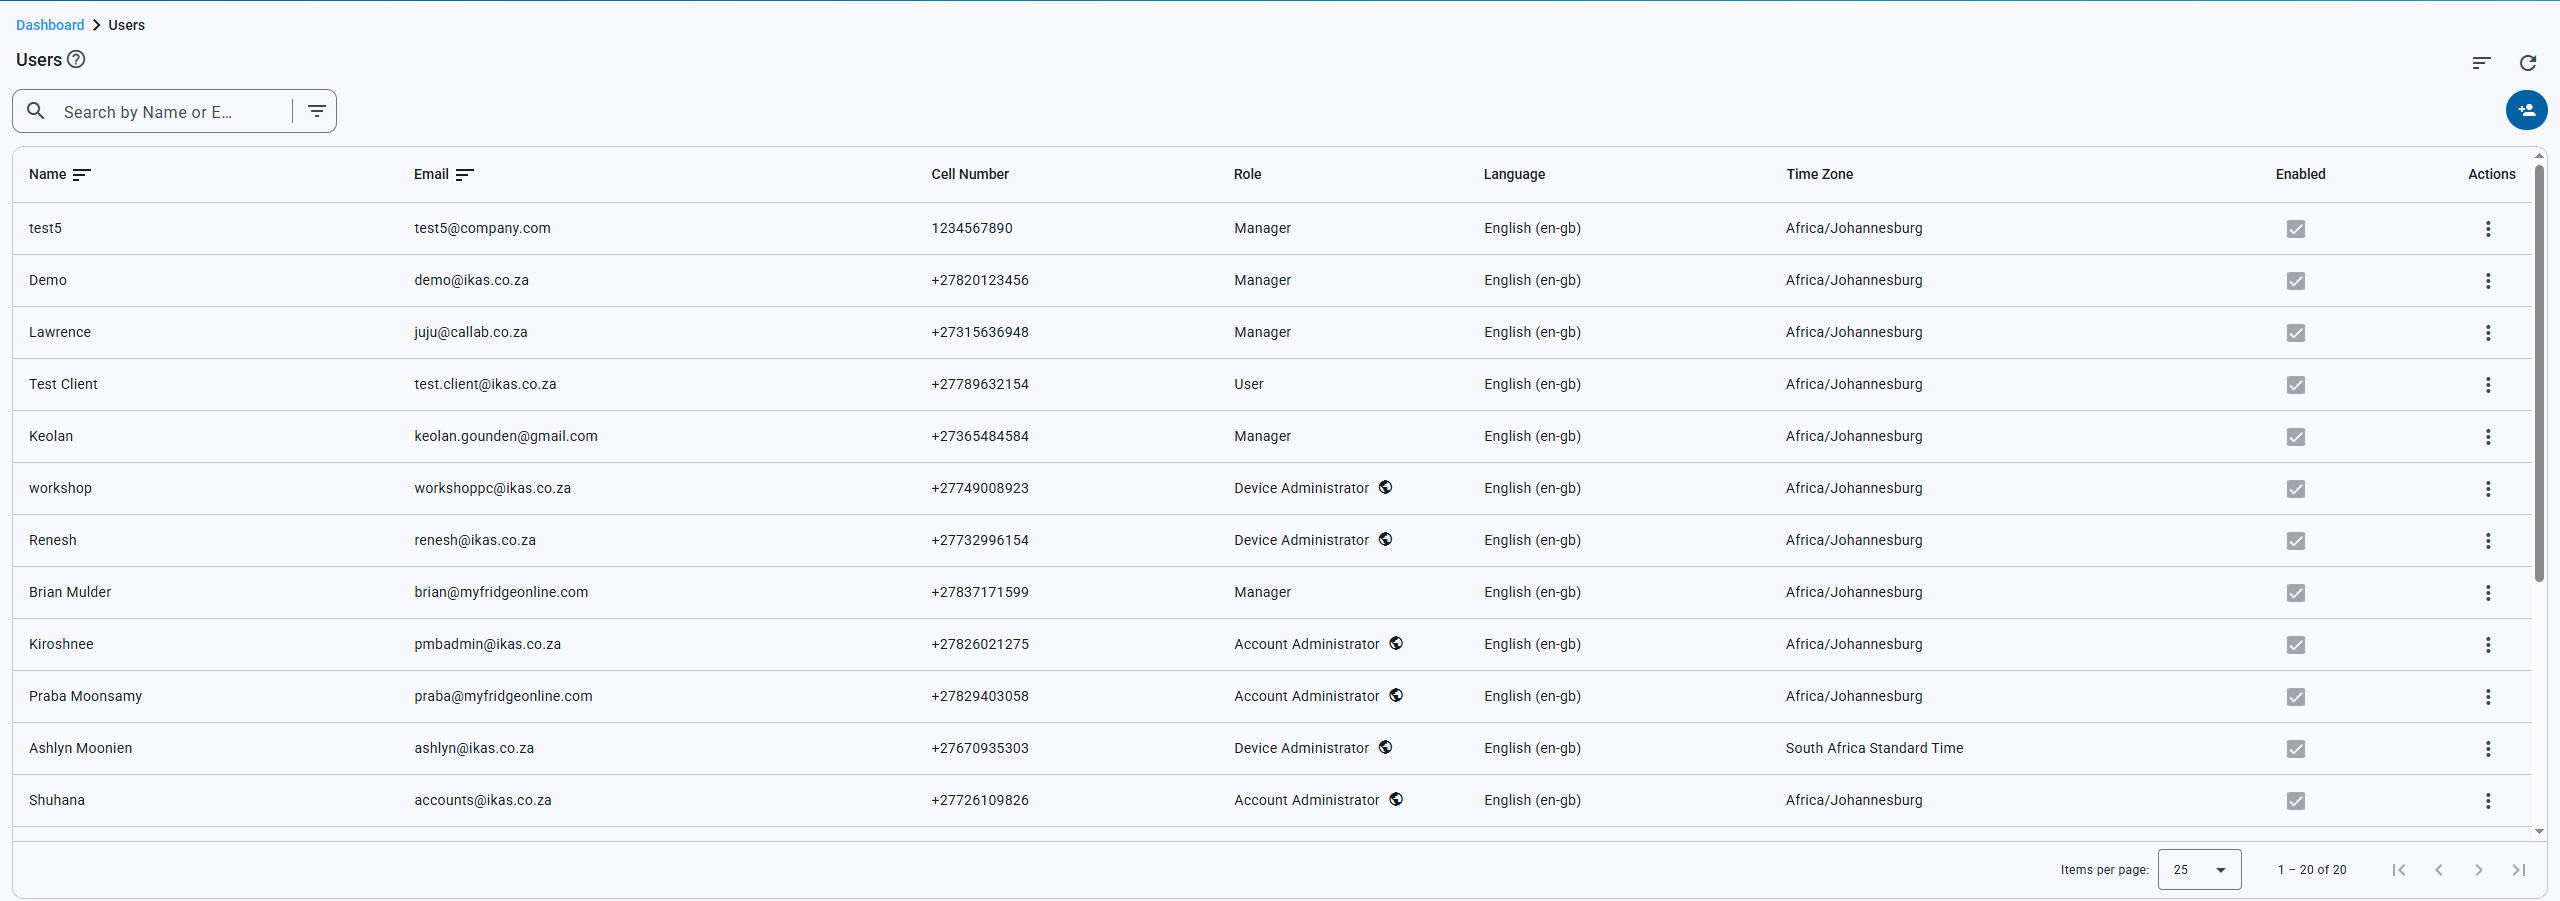This screenshot has width=2560, height=901.
Task: Navigate to Dashboard via breadcrumb link
Action: point(50,25)
